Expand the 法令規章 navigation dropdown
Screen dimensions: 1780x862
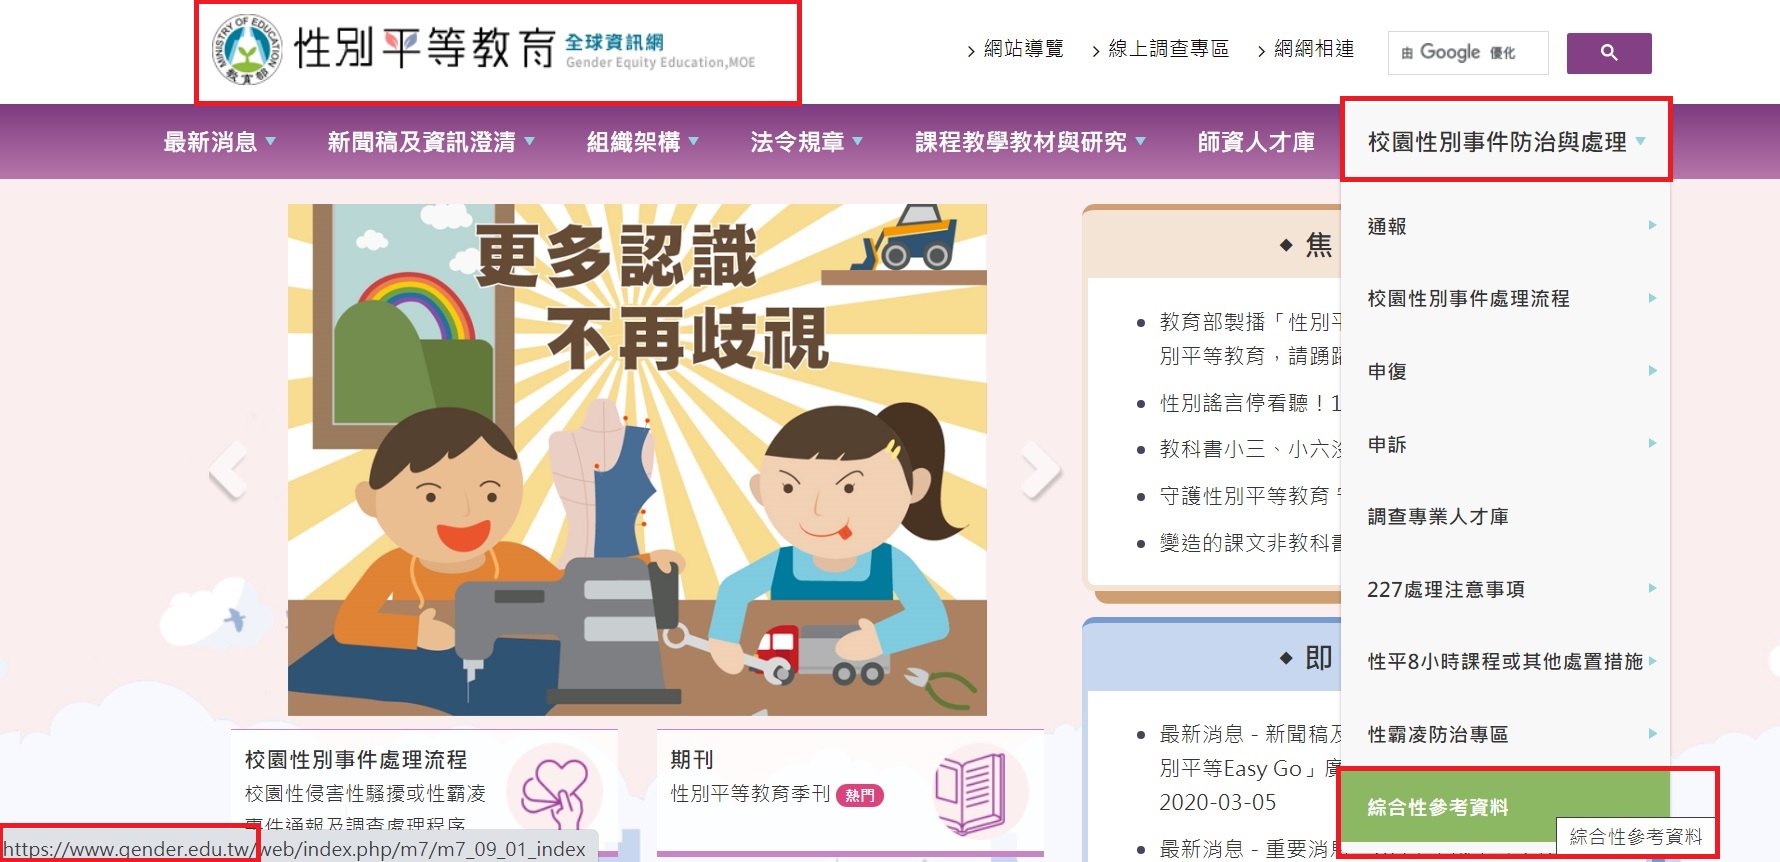click(806, 142)
